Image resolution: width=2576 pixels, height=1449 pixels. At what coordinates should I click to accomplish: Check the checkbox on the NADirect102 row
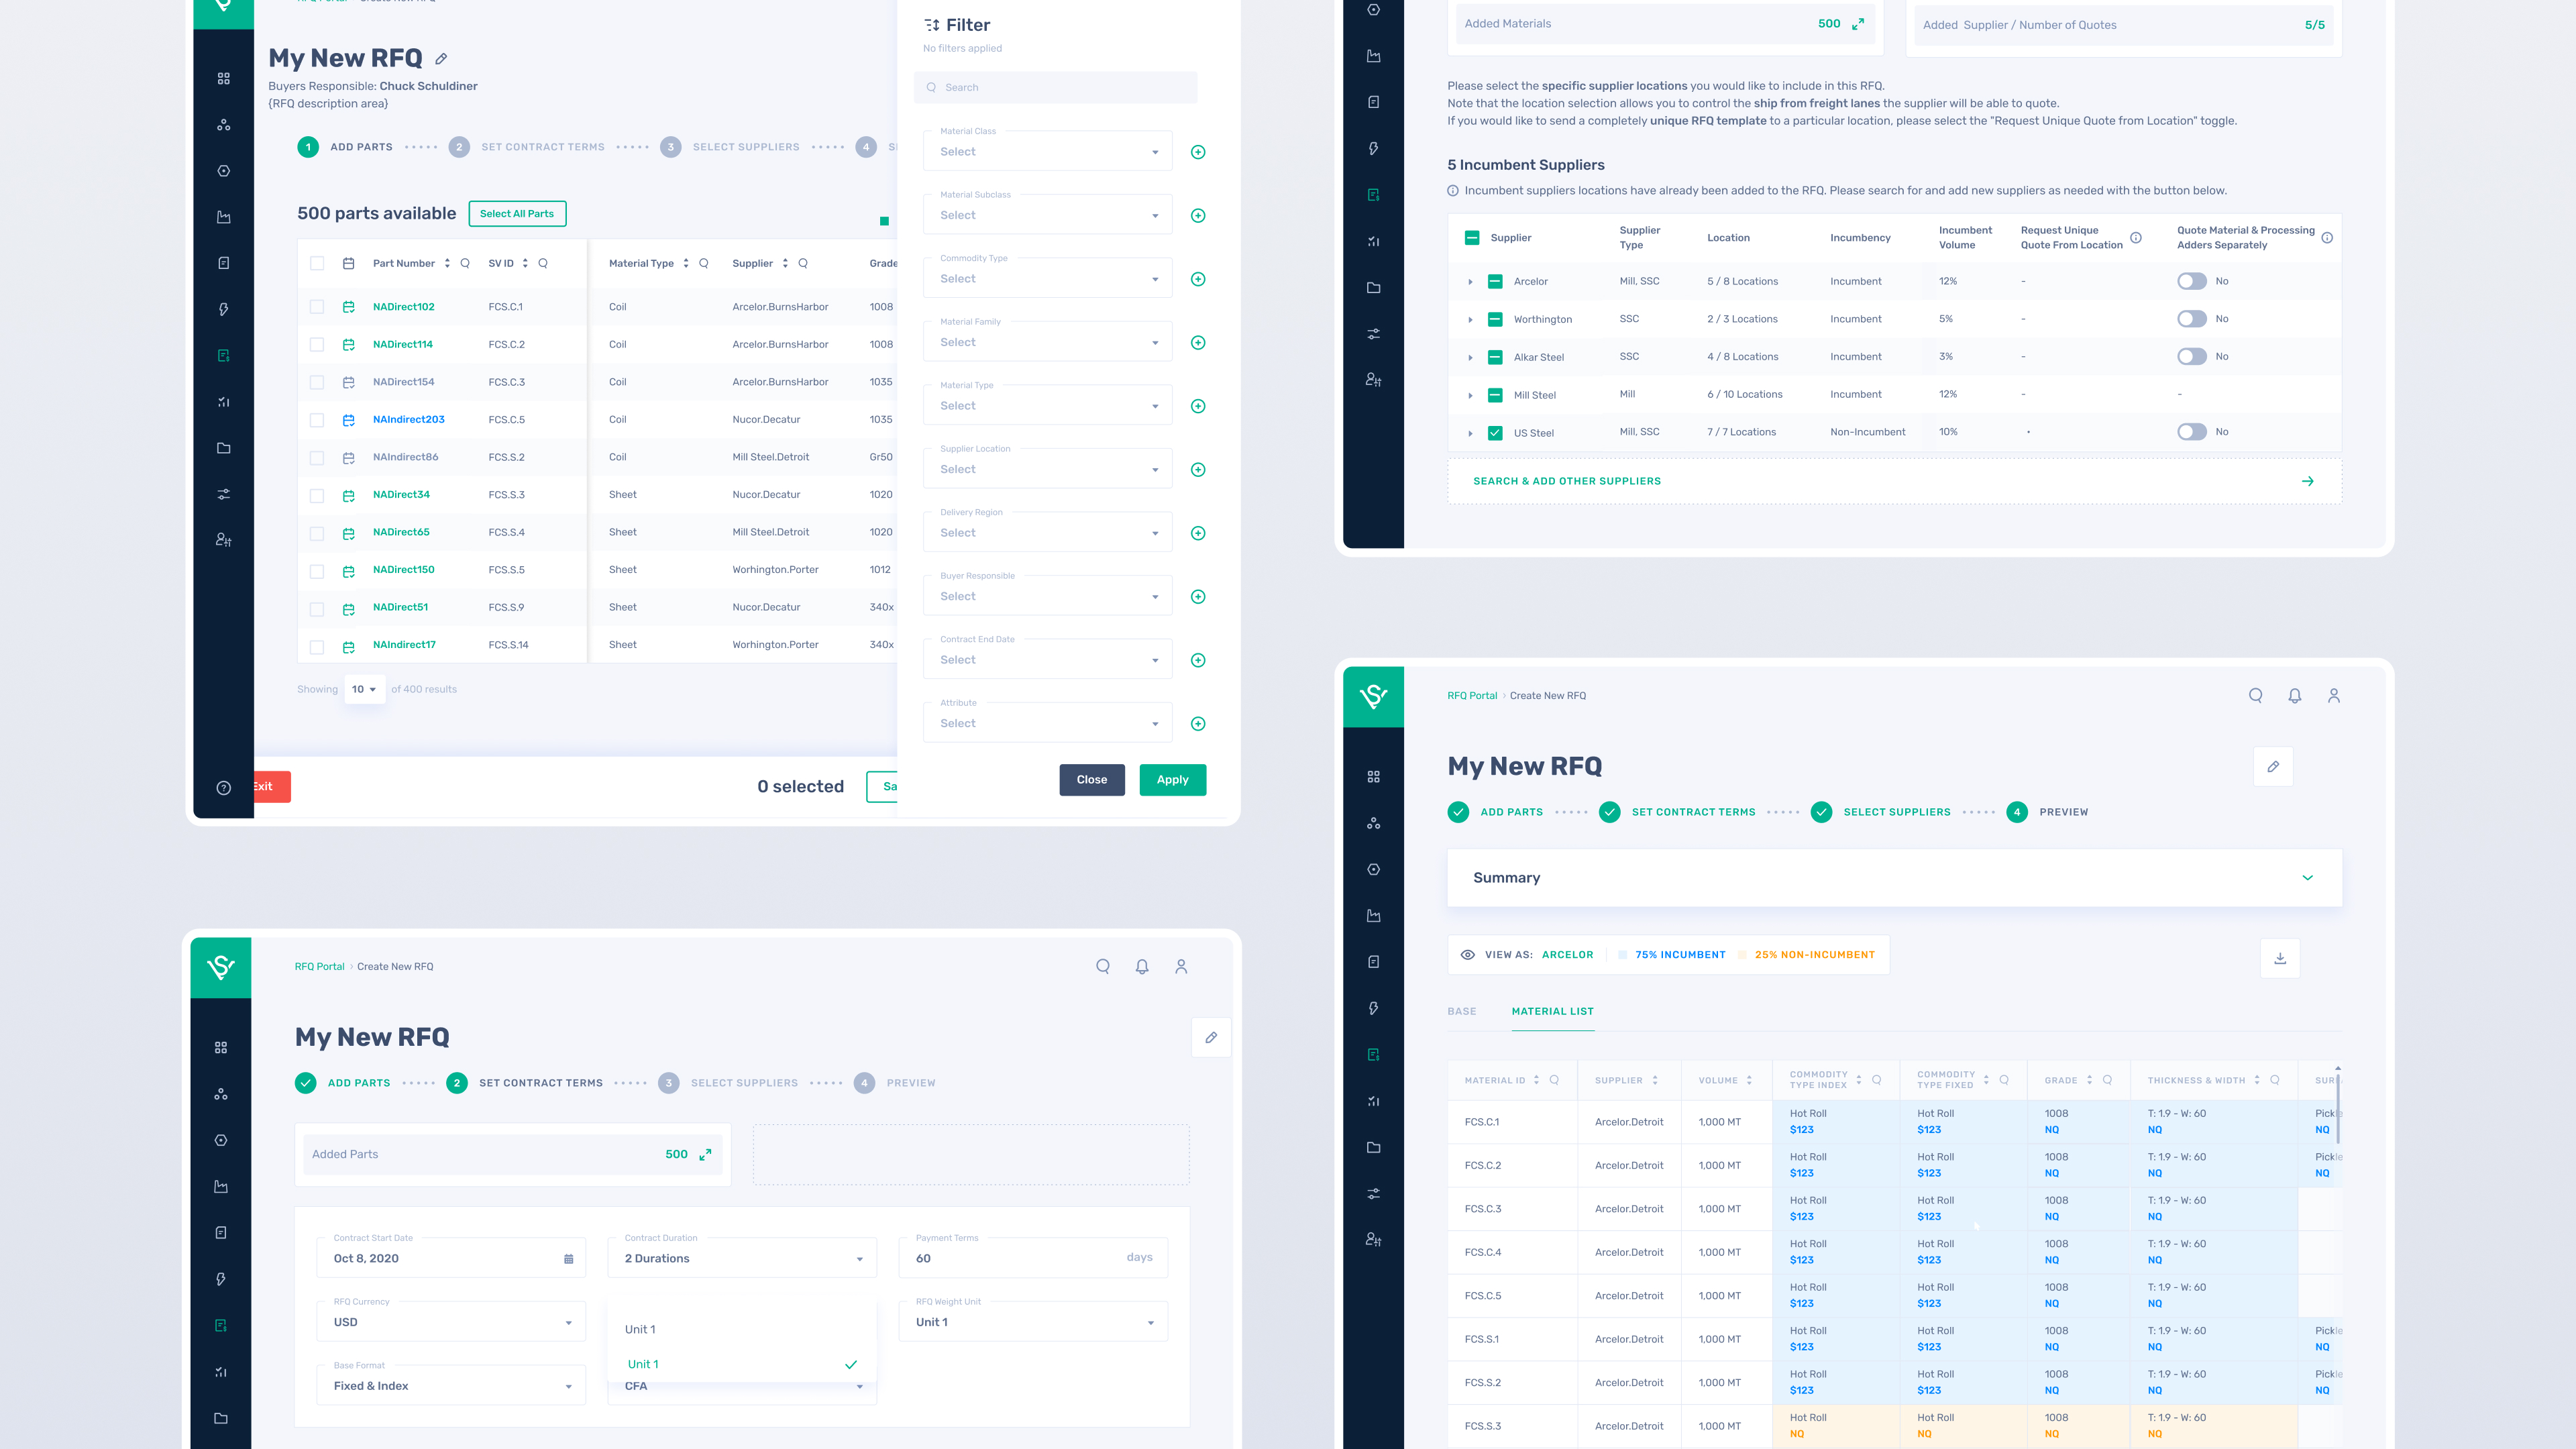point(317,306)
